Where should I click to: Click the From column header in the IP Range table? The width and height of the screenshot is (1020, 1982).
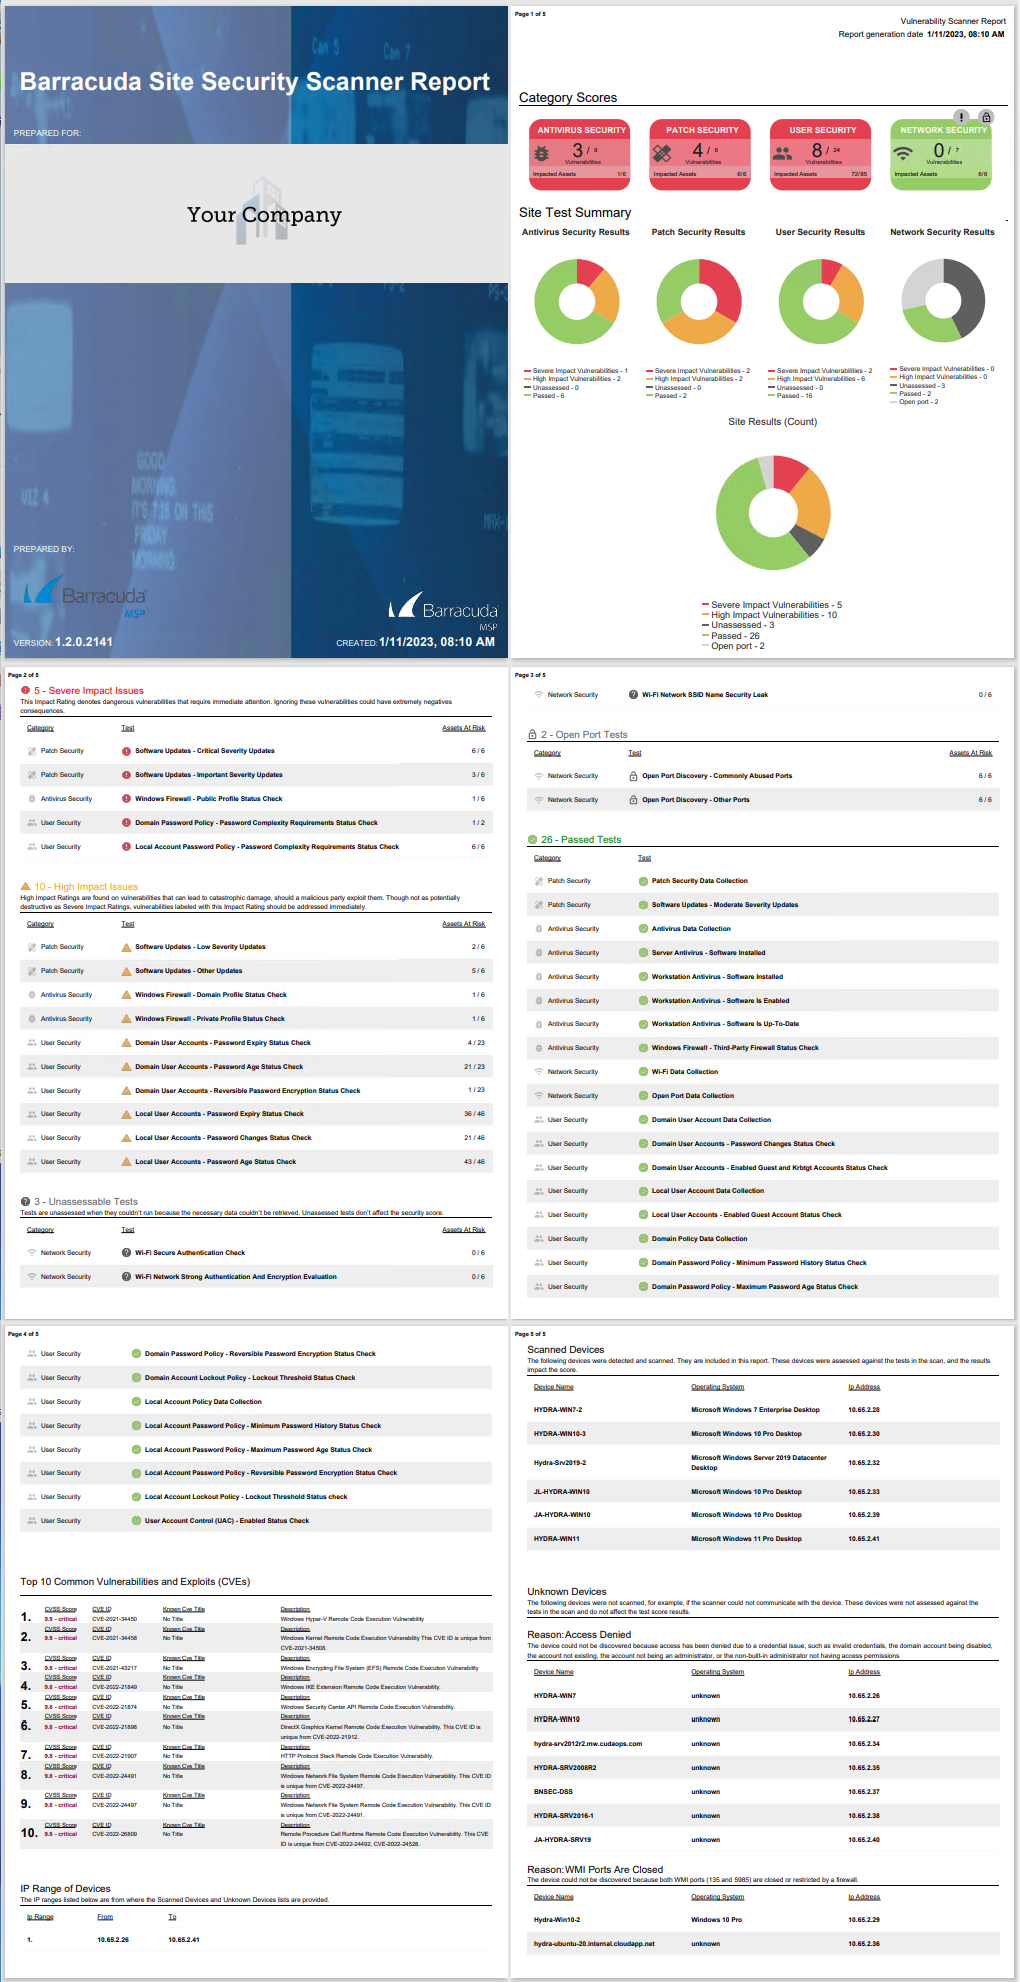[105, 1917]
